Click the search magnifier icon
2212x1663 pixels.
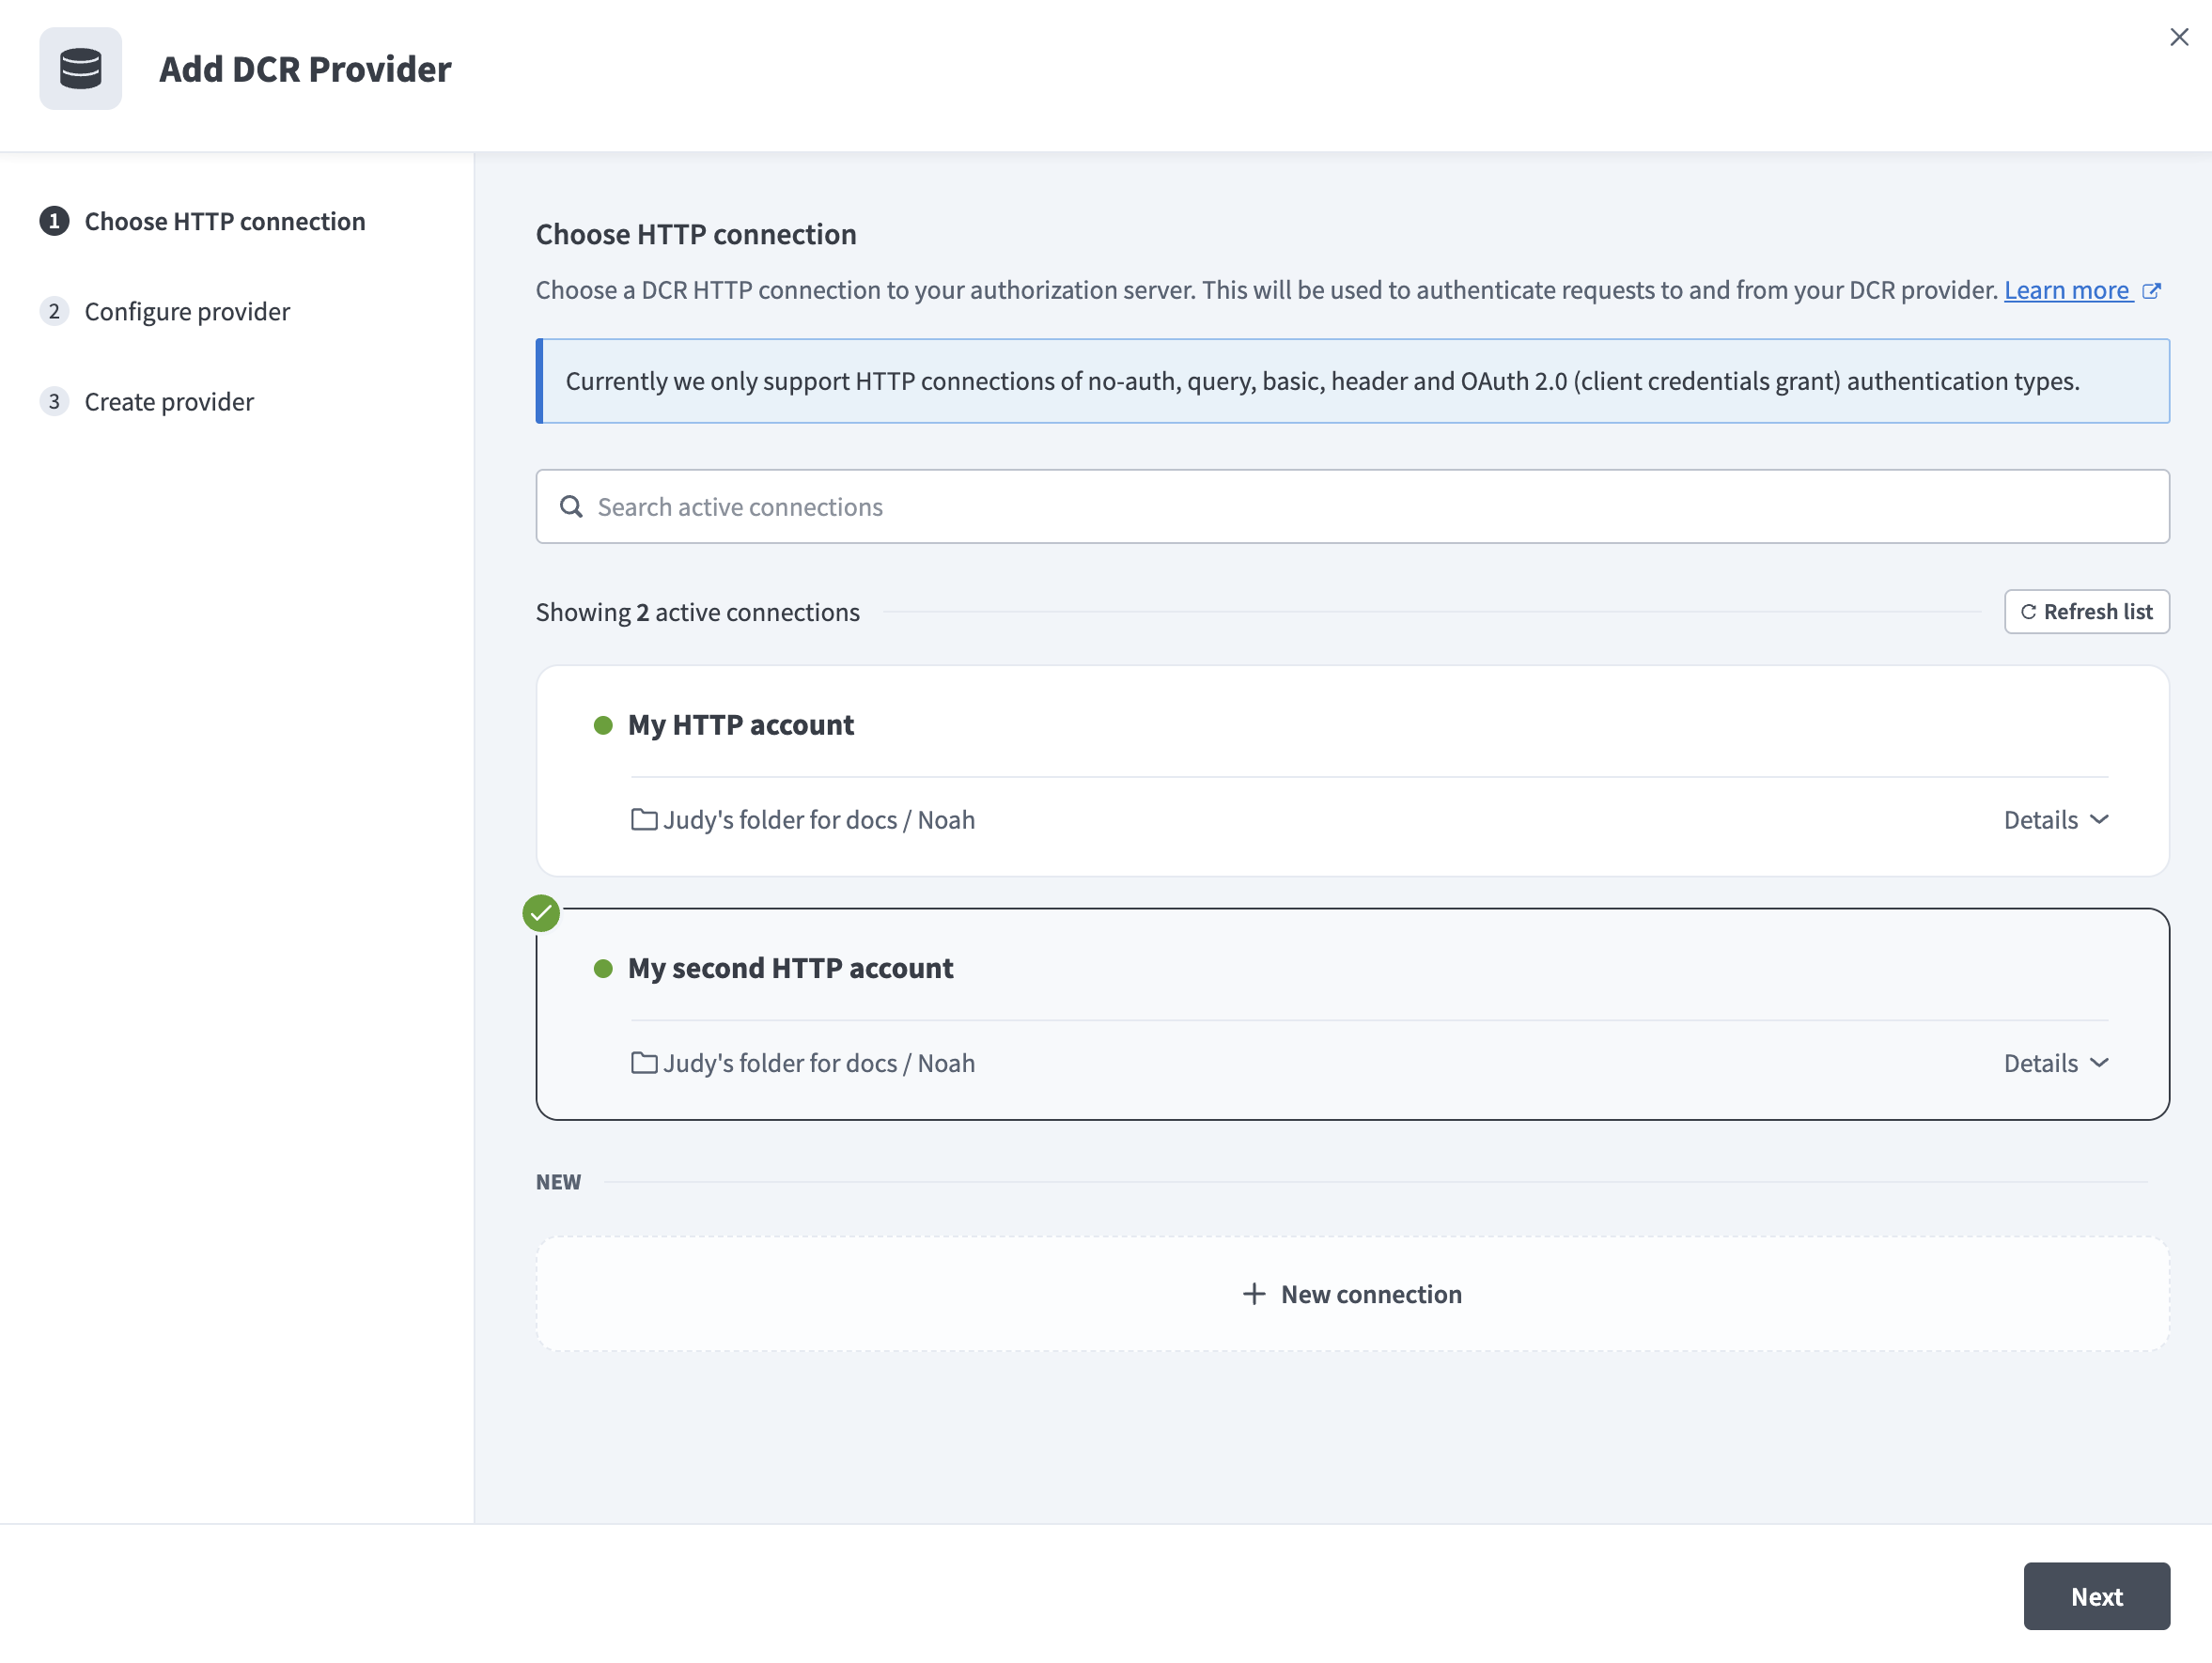(x=571, y=507)
